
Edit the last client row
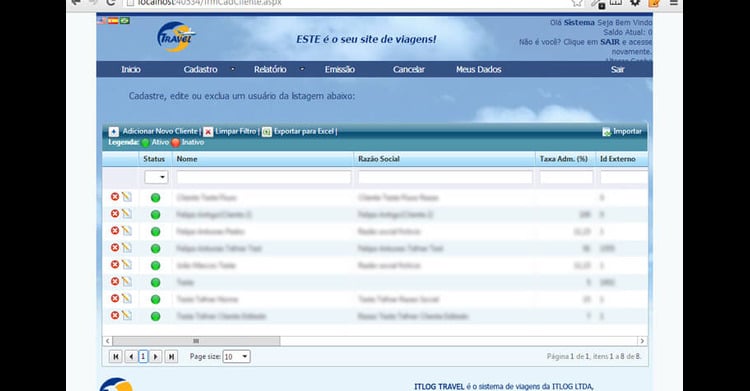point(126,315)
